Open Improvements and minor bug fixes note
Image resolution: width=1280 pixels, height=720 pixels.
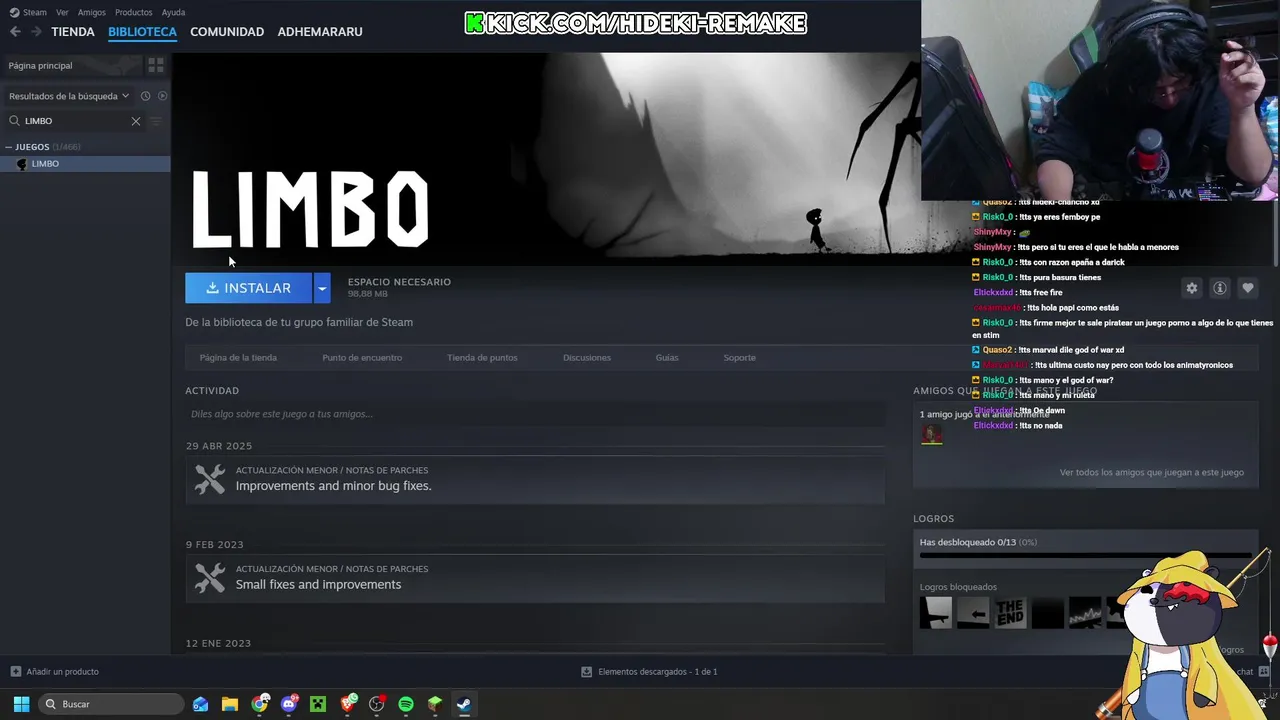333,486
